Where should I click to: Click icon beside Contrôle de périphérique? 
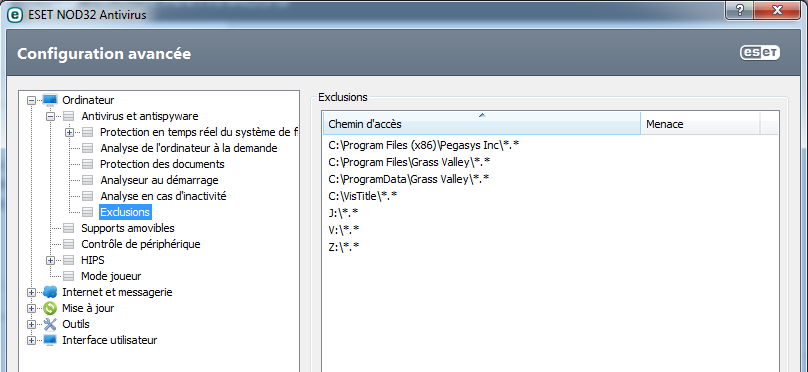pos(69,244)
